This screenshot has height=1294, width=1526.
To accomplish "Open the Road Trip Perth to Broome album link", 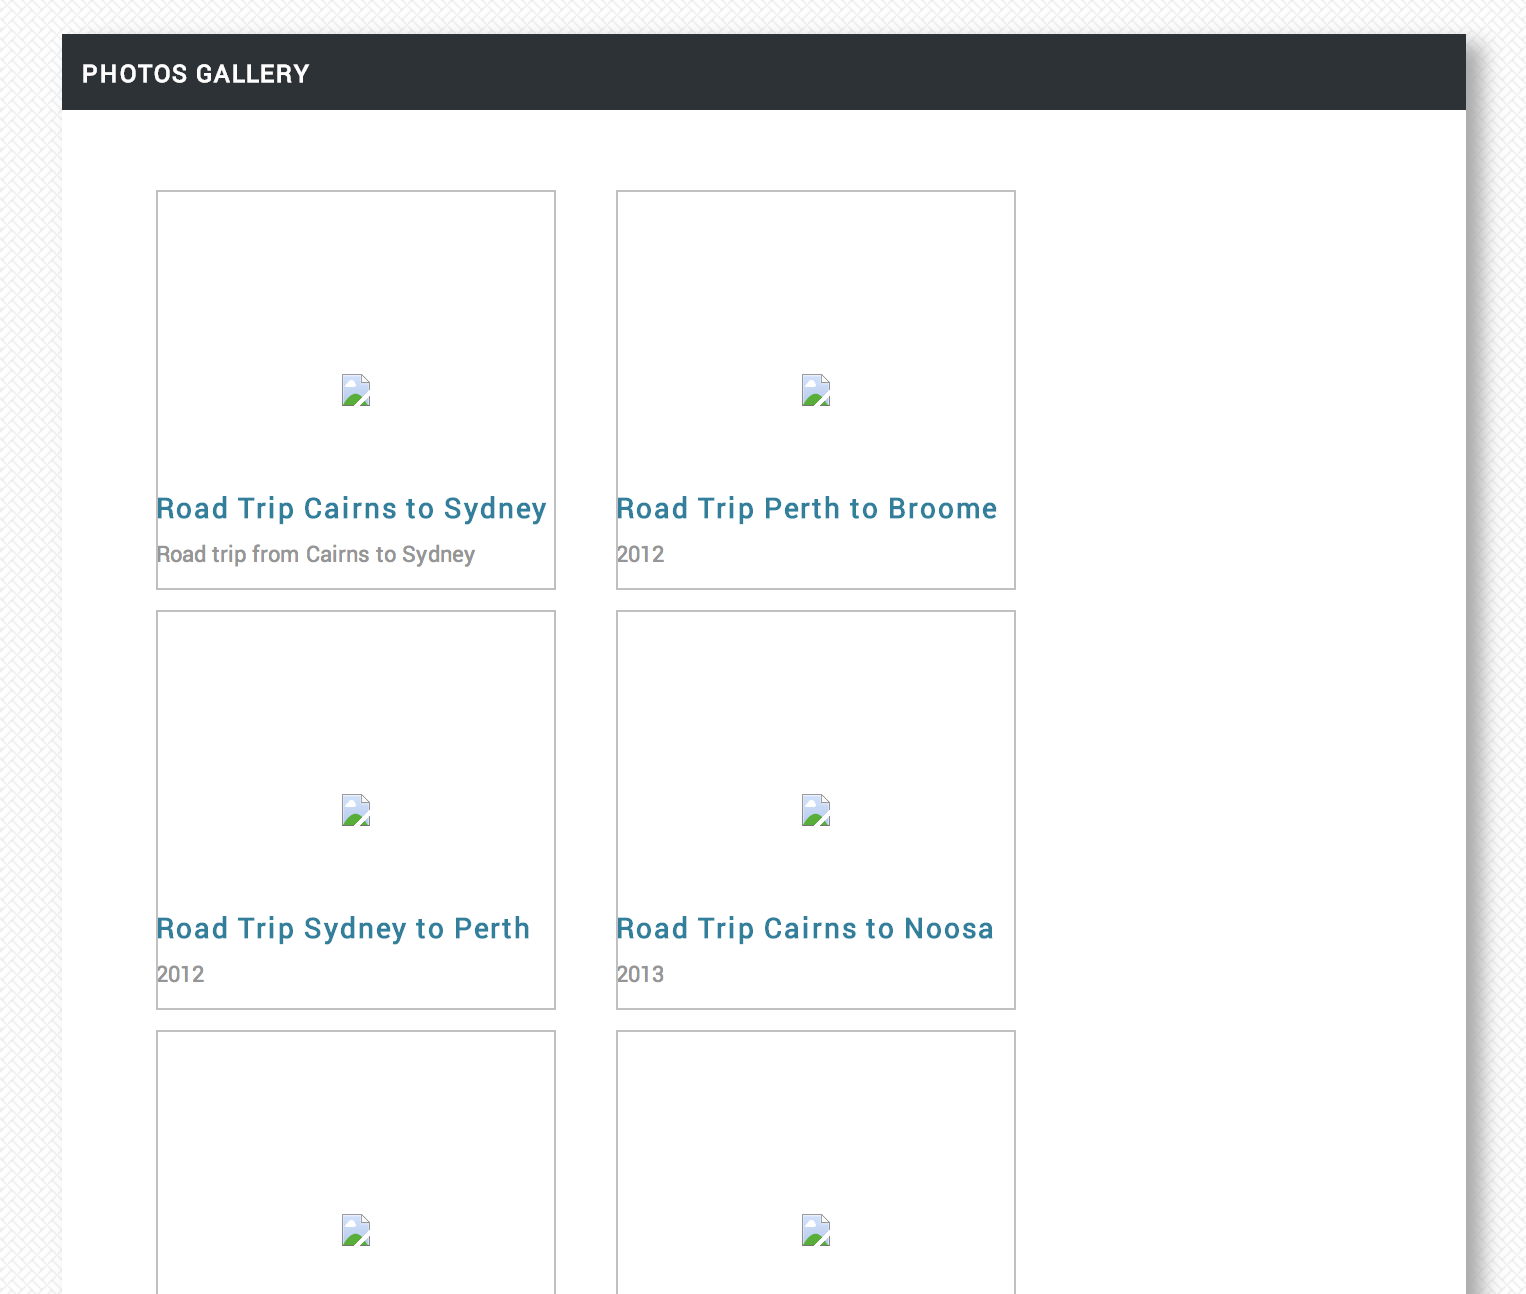I will point(807,509).
